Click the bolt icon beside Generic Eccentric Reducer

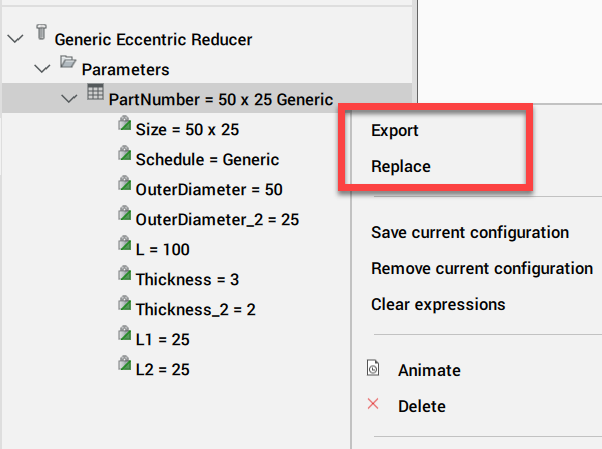click(x=41, y=32)
